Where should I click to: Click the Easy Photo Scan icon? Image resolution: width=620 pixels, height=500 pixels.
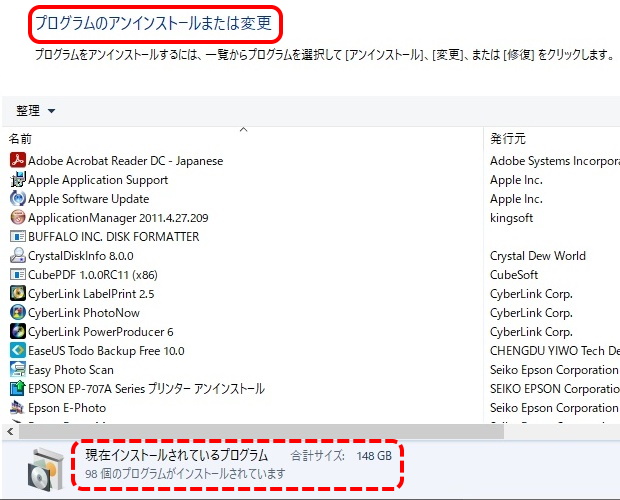click(x=17, y=369)
